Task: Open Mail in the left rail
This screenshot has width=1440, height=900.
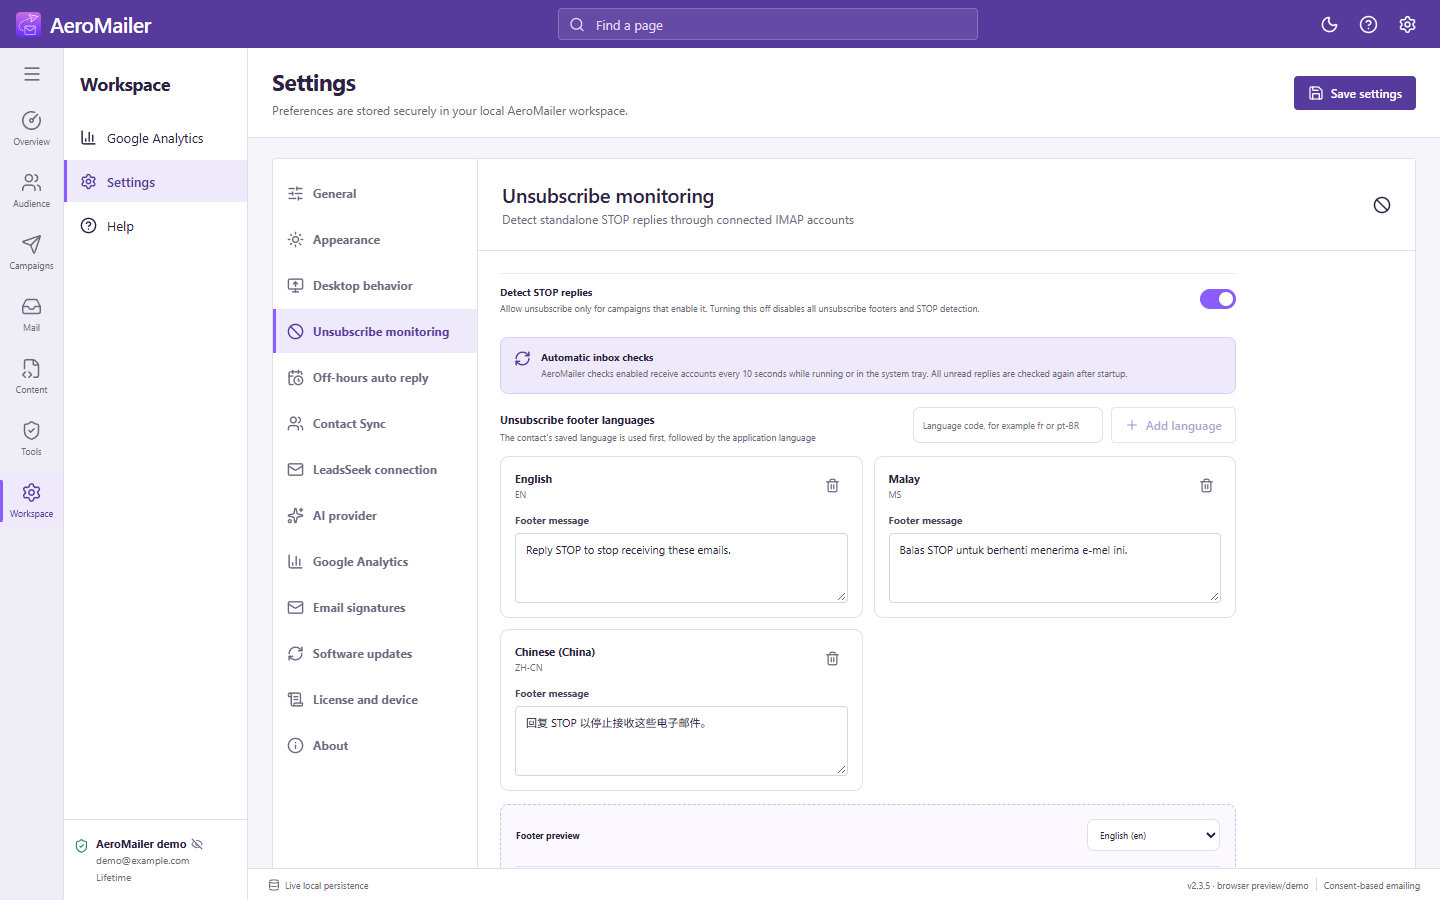Action: 32,315
